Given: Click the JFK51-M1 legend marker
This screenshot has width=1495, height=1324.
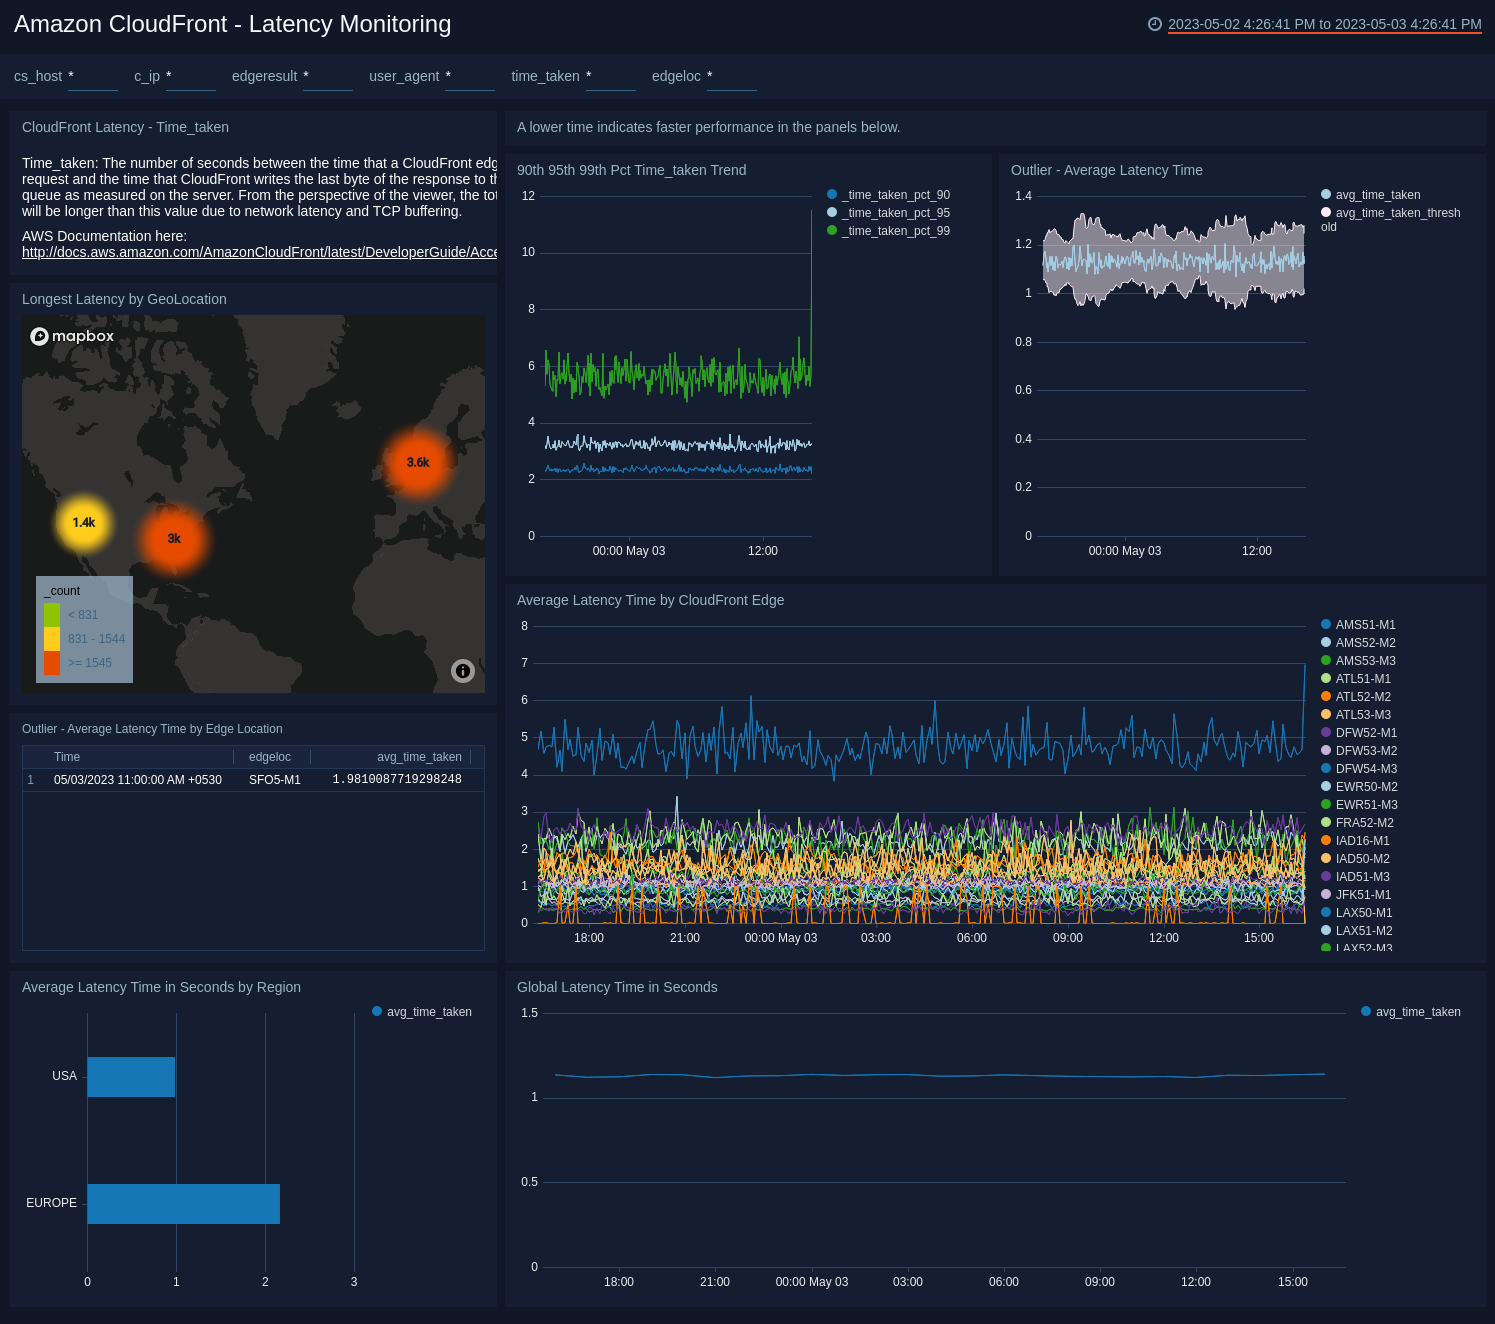Looking at the screenshot, I should [1326, 895].
